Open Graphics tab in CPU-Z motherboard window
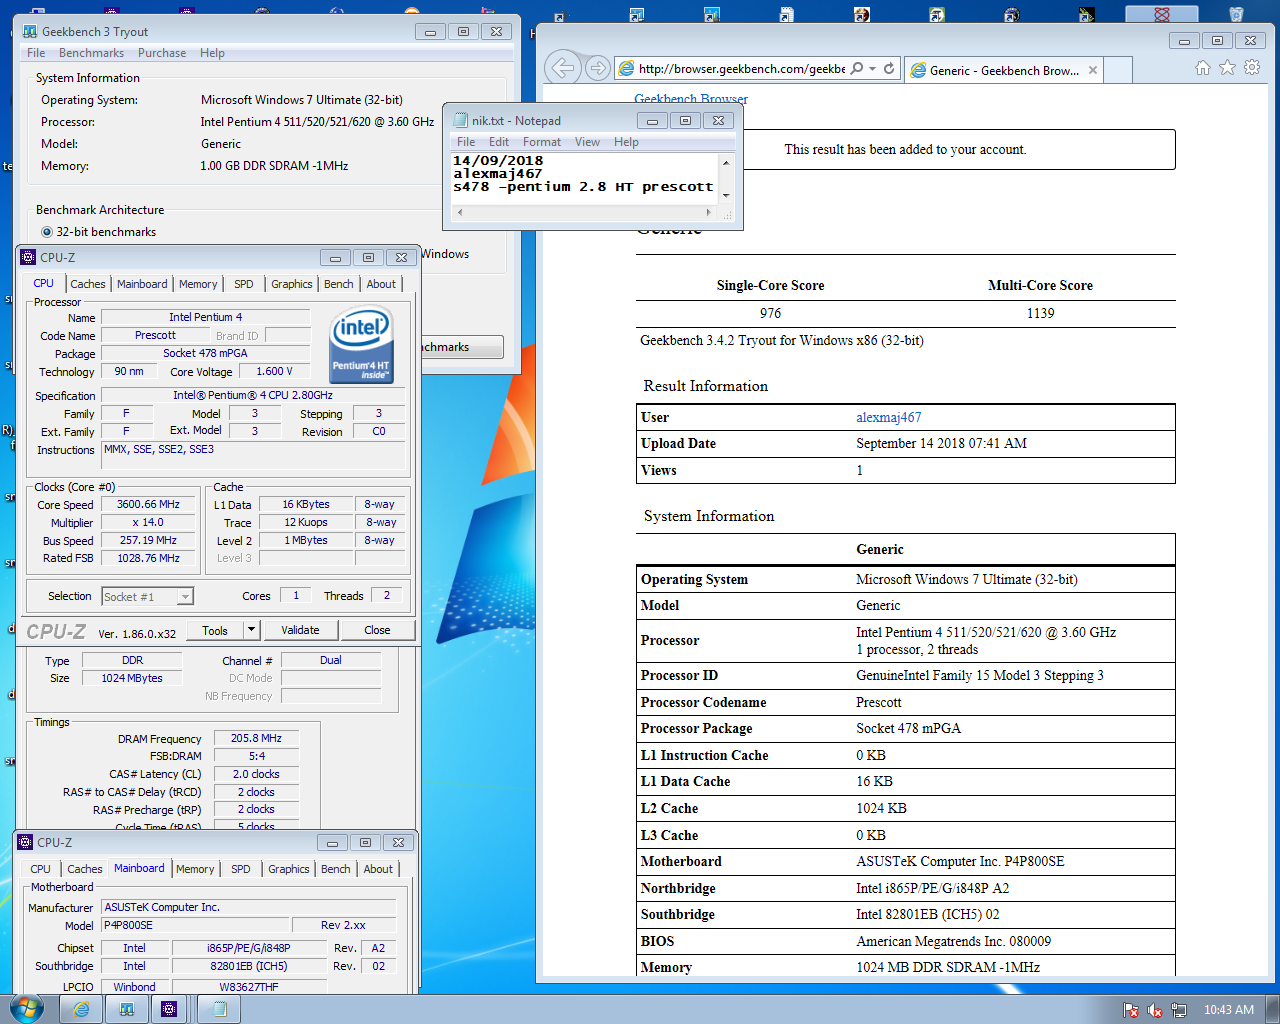The height and width of the screenshot is (1024, 1280). click(x=289, y=869)
